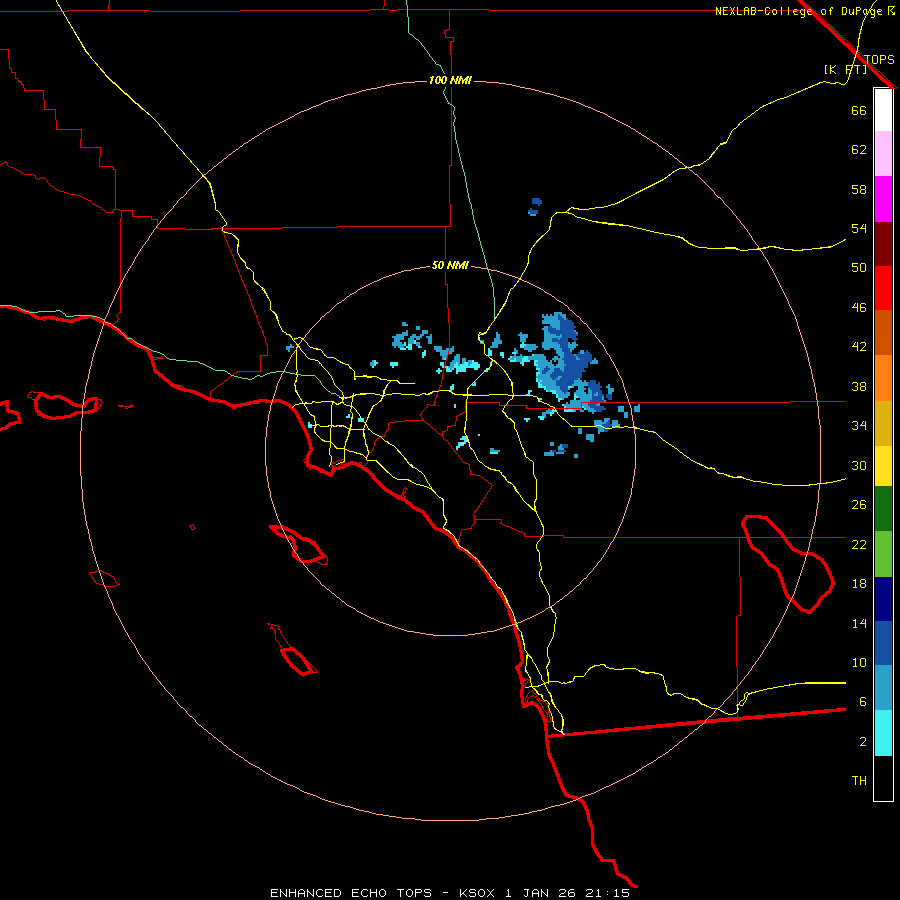Click the '[K FT]' units label
This screenshot has width=900, height=900.
click(x=845, y=70)
